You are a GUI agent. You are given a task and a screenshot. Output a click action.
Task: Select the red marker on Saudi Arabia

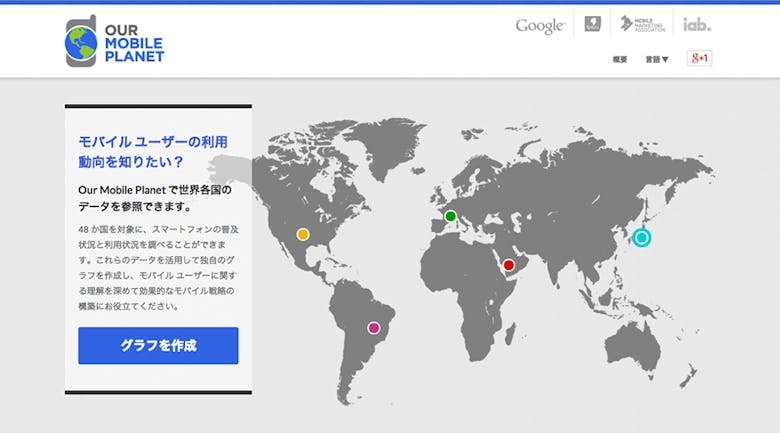(508, 265)
